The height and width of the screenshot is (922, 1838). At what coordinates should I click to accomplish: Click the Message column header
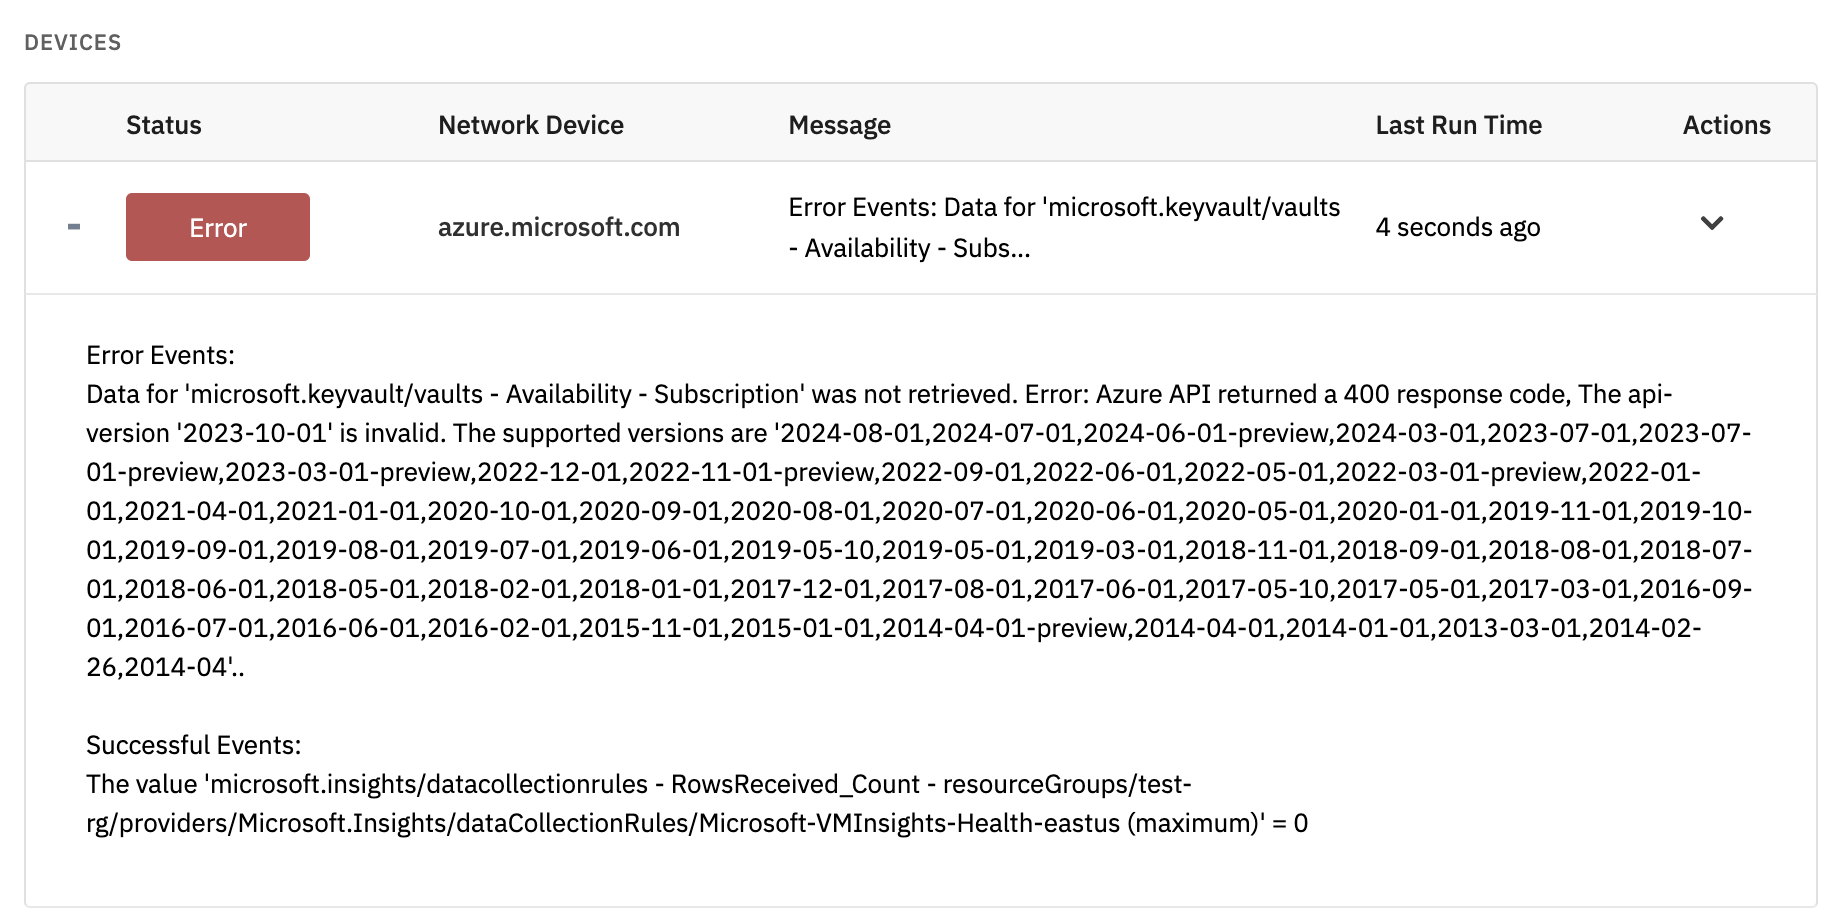point(839,125)
